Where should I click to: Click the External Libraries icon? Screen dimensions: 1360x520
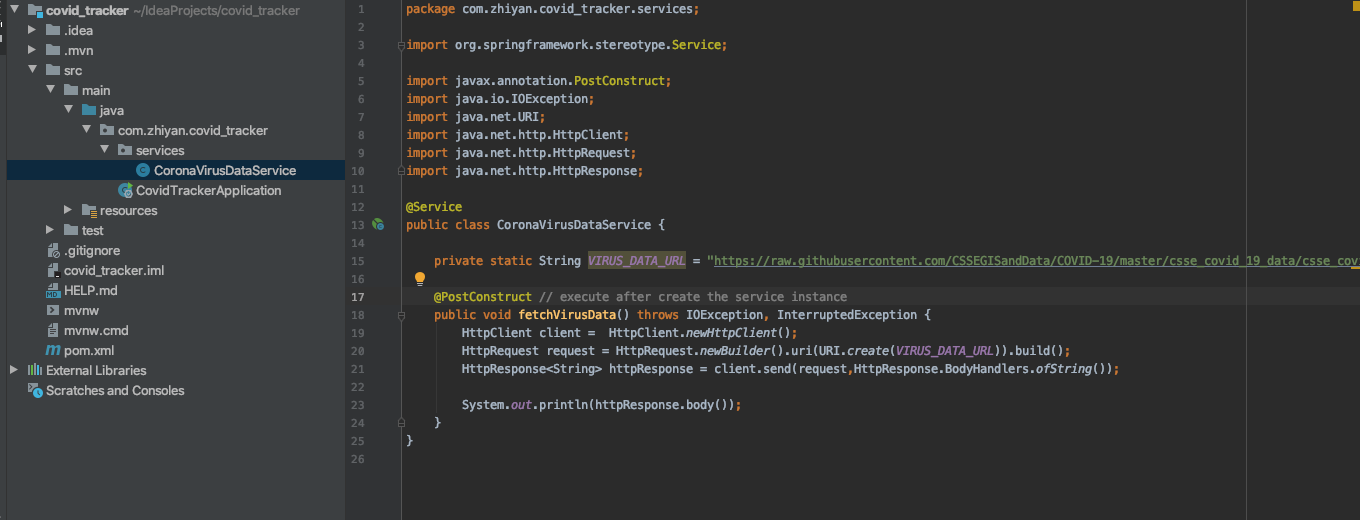35,371
